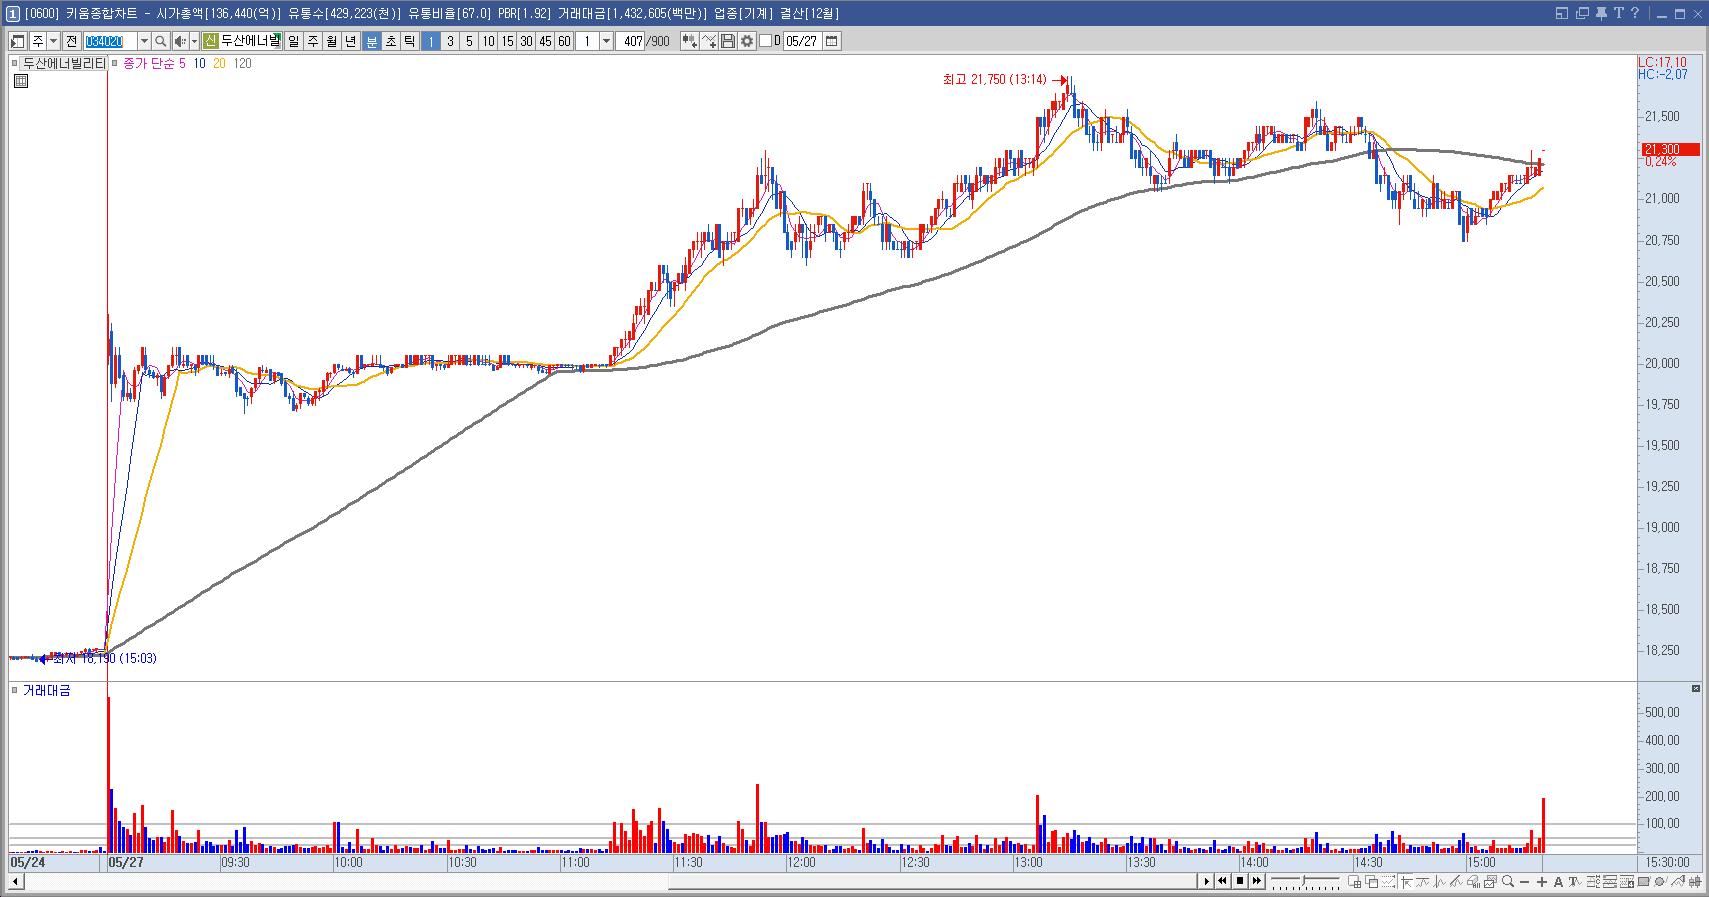Select the 주 (weekly) chart period button

312,41
